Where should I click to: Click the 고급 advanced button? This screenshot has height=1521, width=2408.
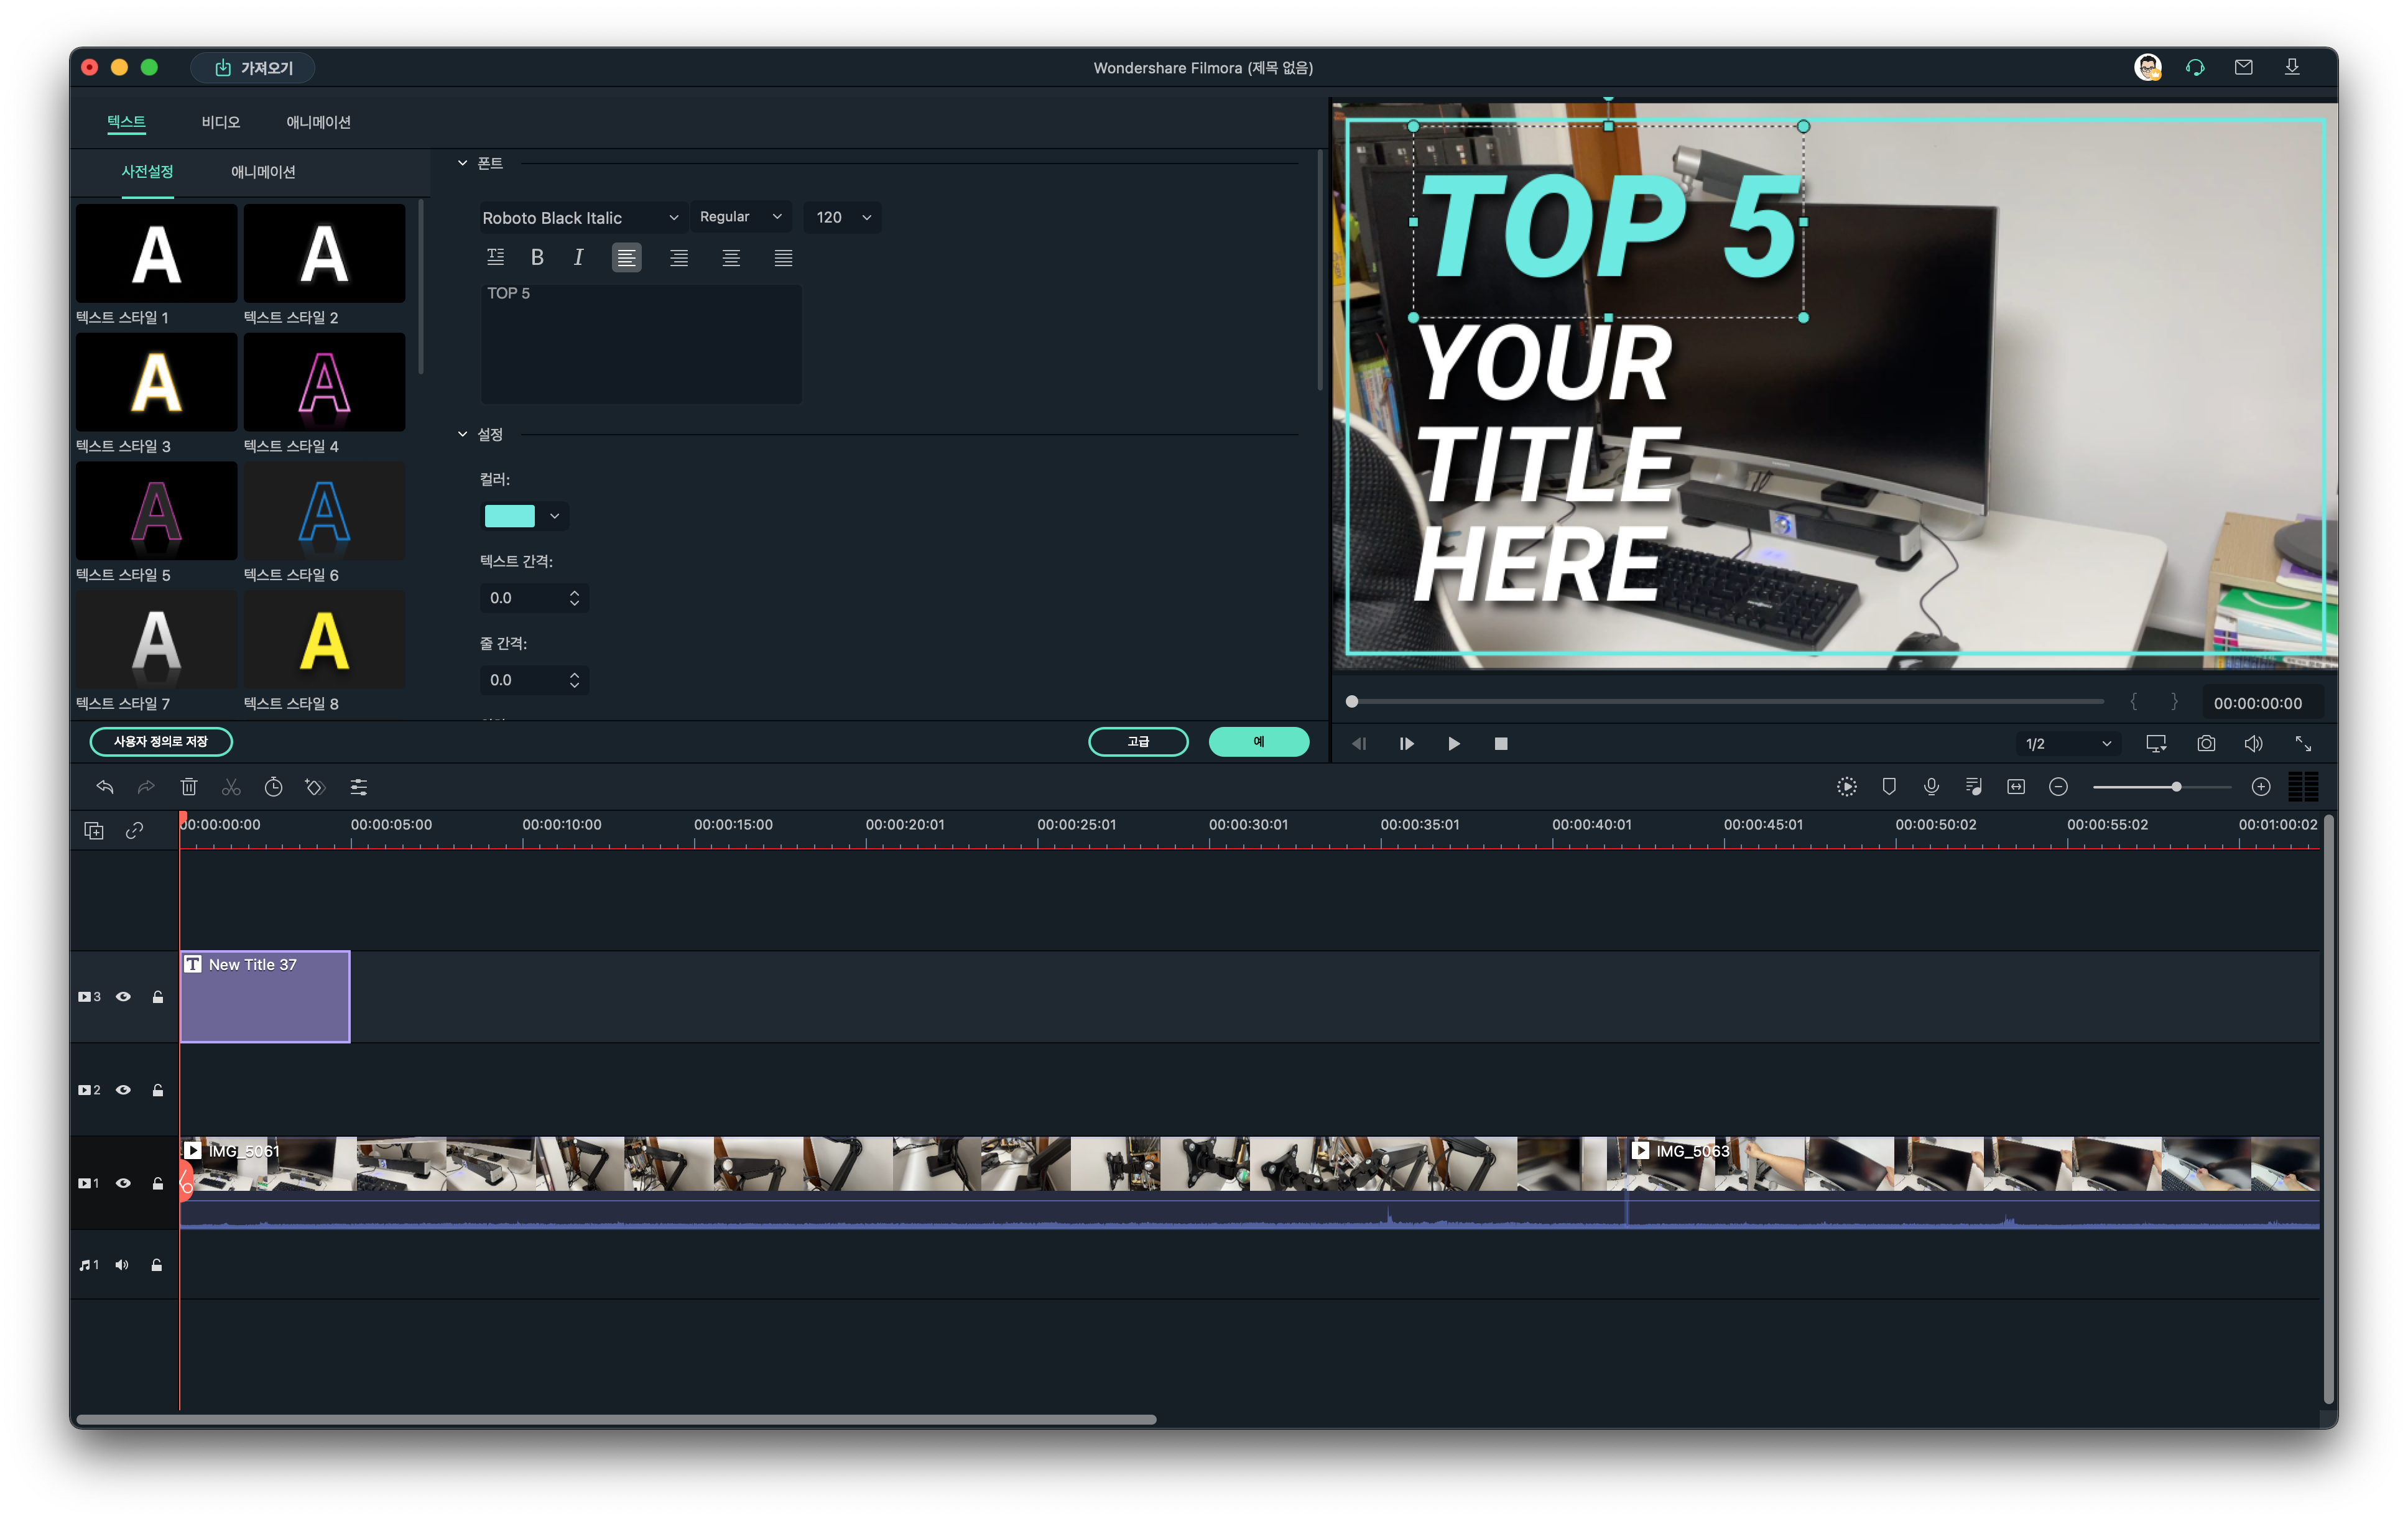coord(1138,741)
